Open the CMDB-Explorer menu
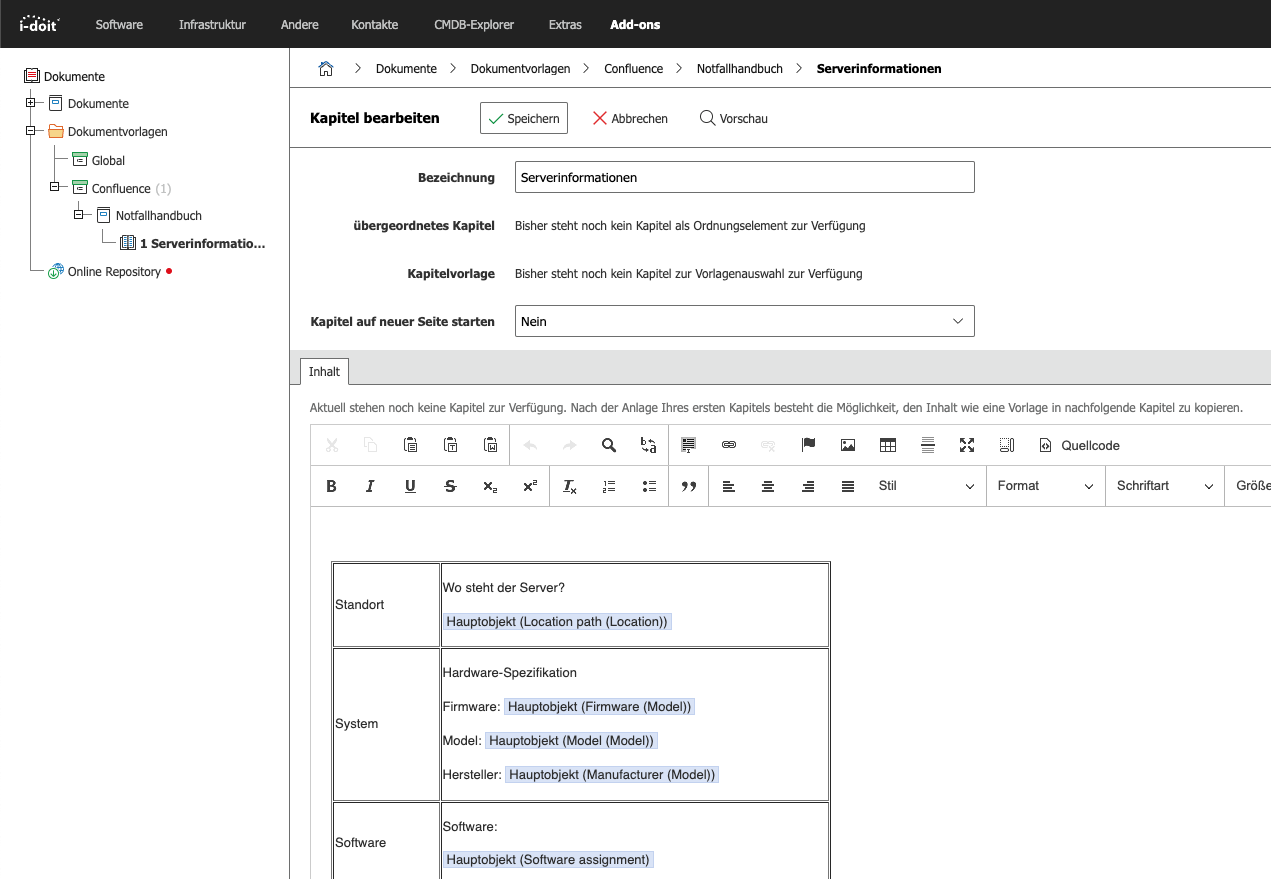The width and height of the screenshot is (1271, 879). [x=473, y=24]
